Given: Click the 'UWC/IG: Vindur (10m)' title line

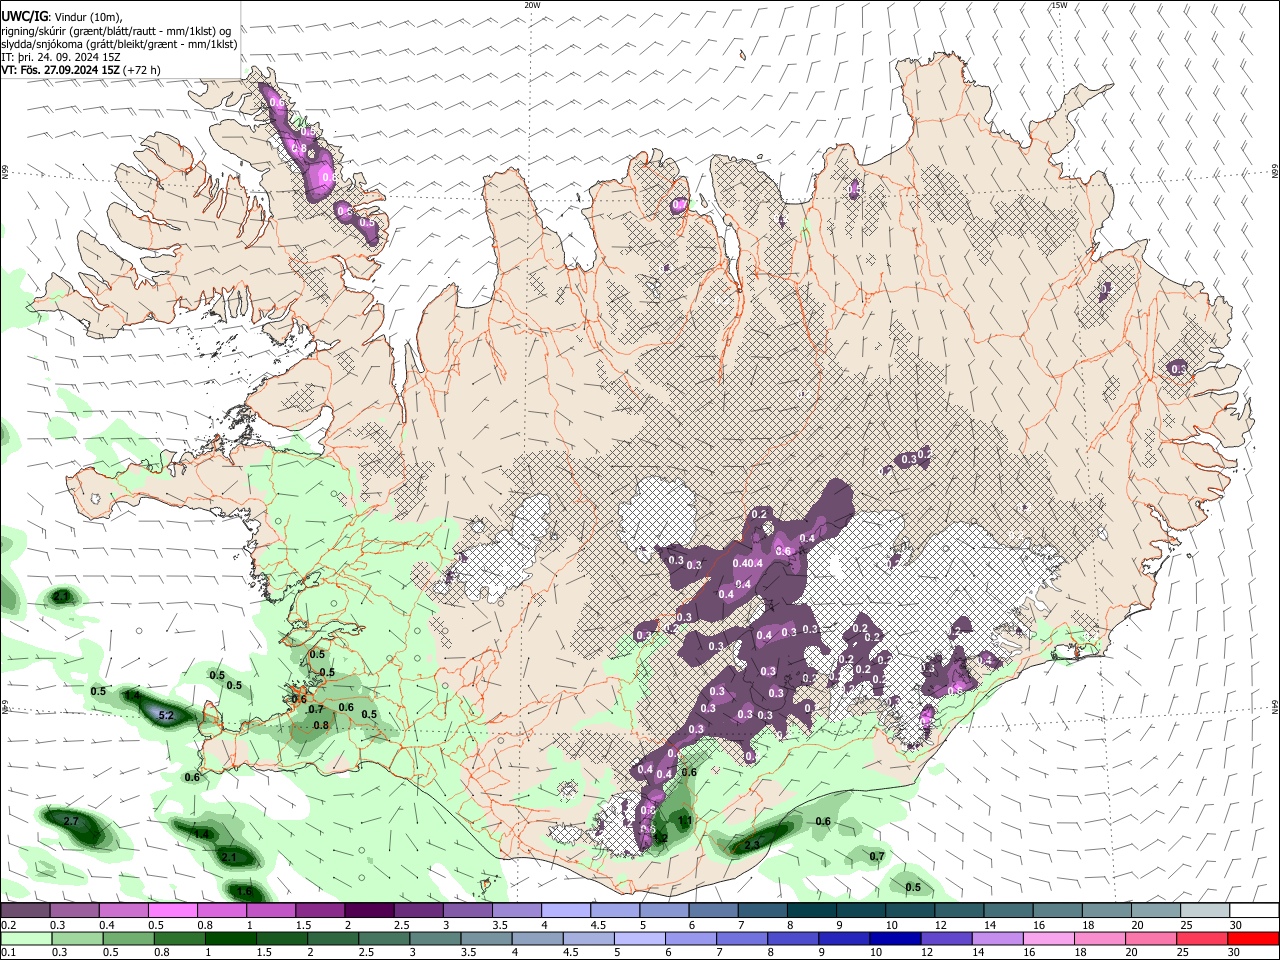Looking at the screenshot, I should click(62, 16).
